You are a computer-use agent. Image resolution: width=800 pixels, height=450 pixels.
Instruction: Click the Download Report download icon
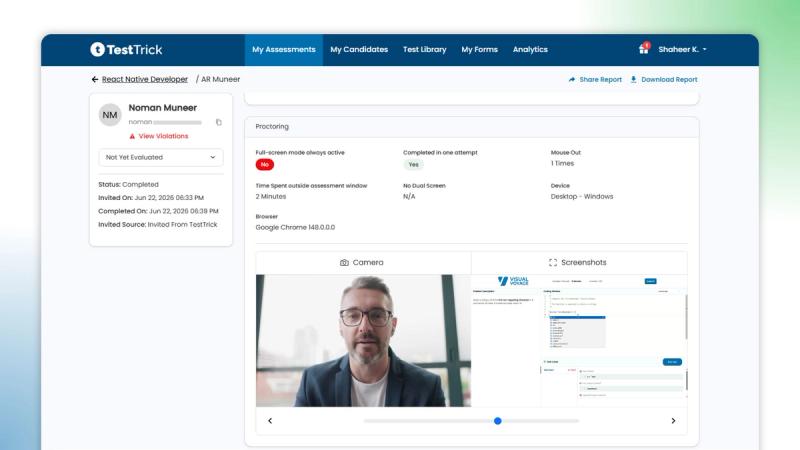point(634,80)
